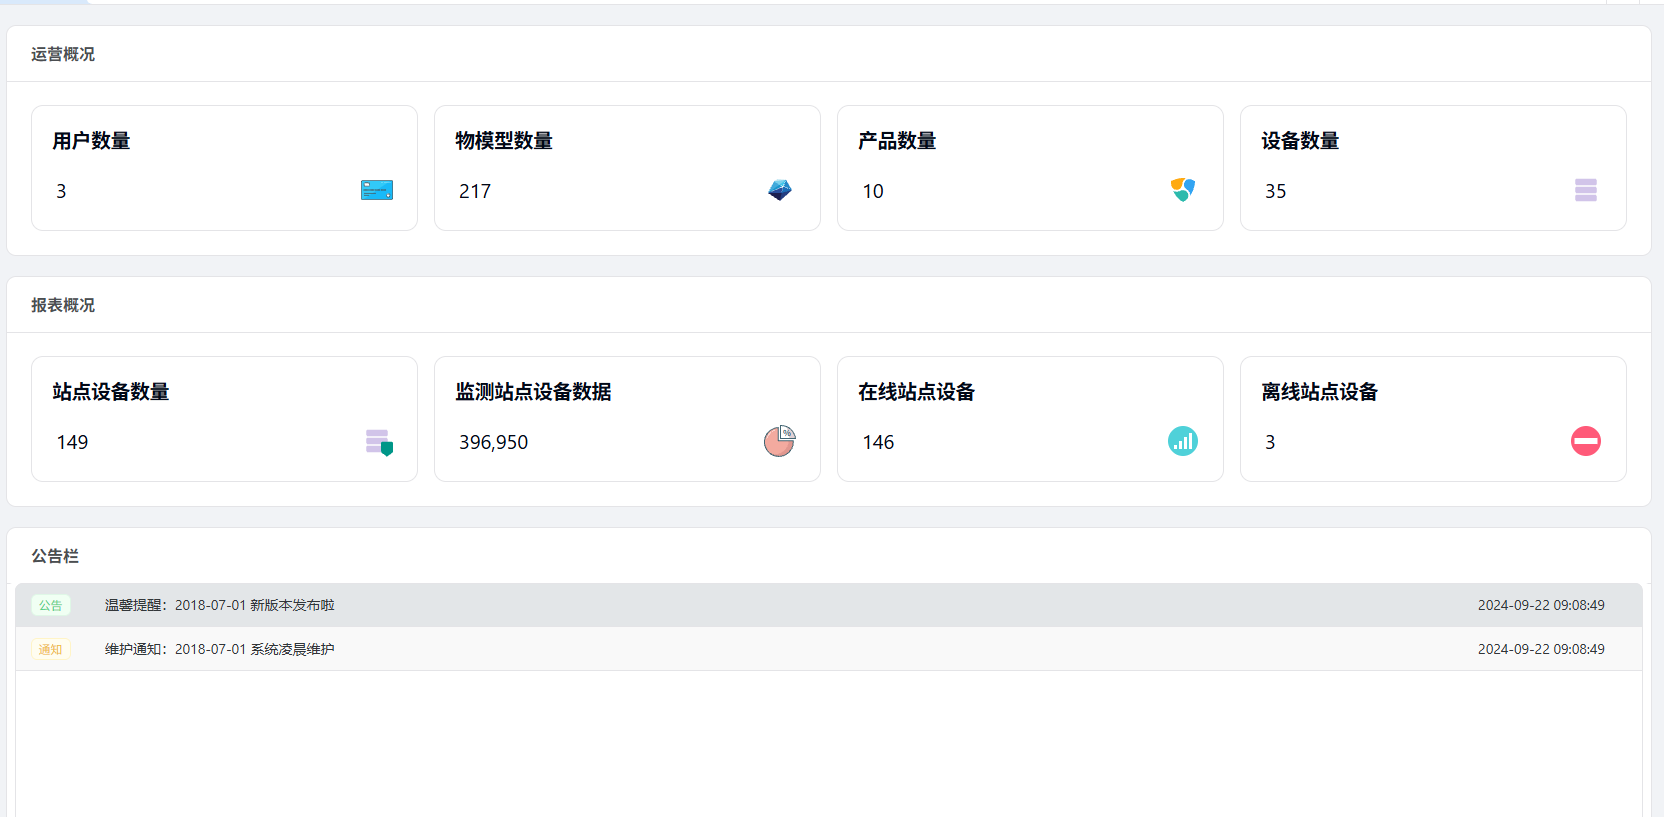1664x817 pixels.
Task: Select the 用户数量 count value 3
Action: tap(62, 191)
